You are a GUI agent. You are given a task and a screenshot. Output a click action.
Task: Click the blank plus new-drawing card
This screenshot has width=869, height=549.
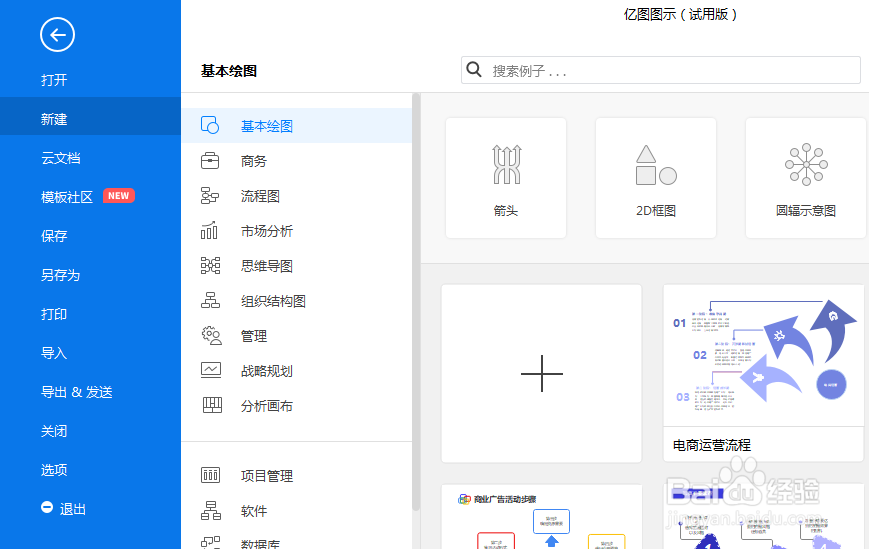click(x=541, y=373)
